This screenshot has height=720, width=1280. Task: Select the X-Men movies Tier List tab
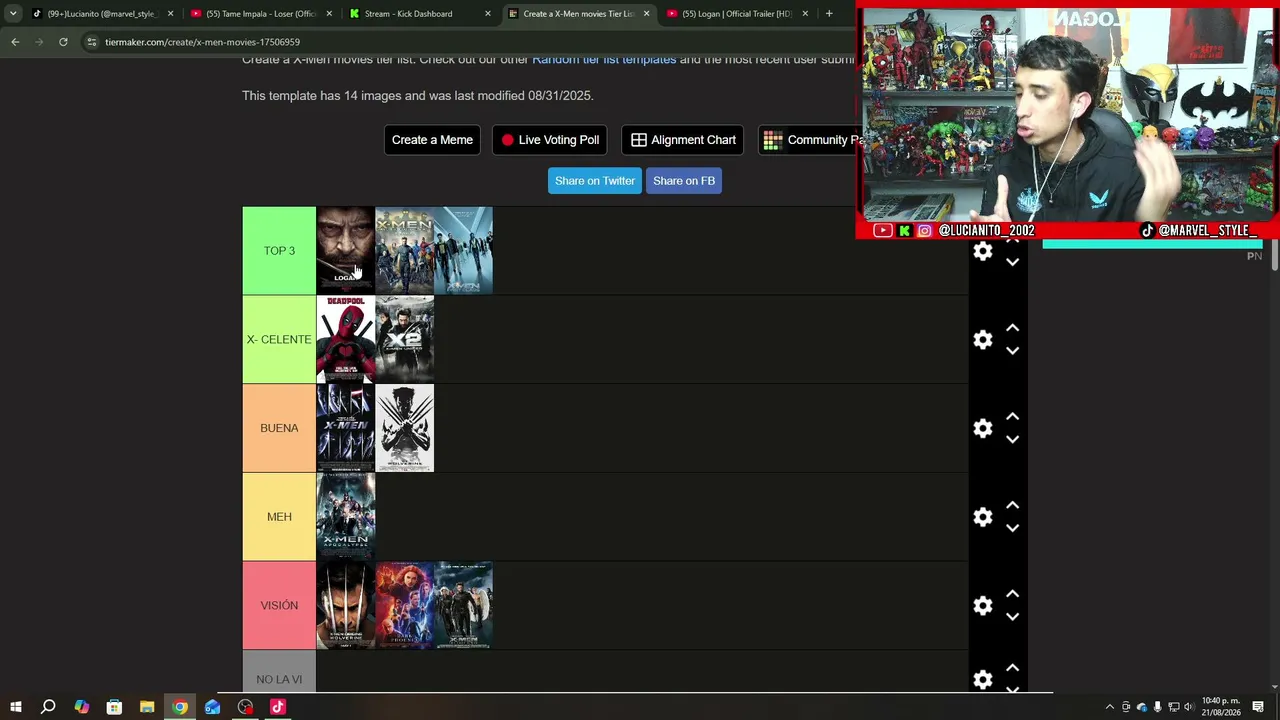(579, 14)
